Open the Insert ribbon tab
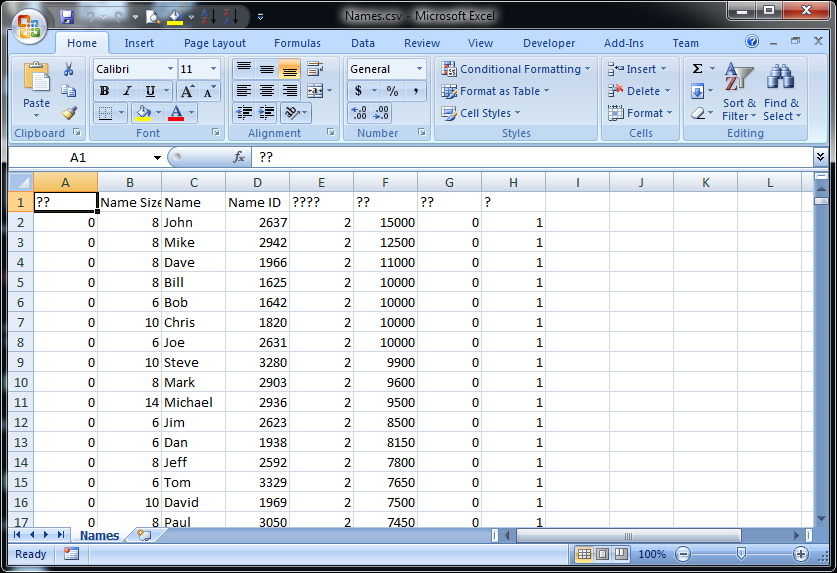 pyautogui.click(x=139, y=43)
